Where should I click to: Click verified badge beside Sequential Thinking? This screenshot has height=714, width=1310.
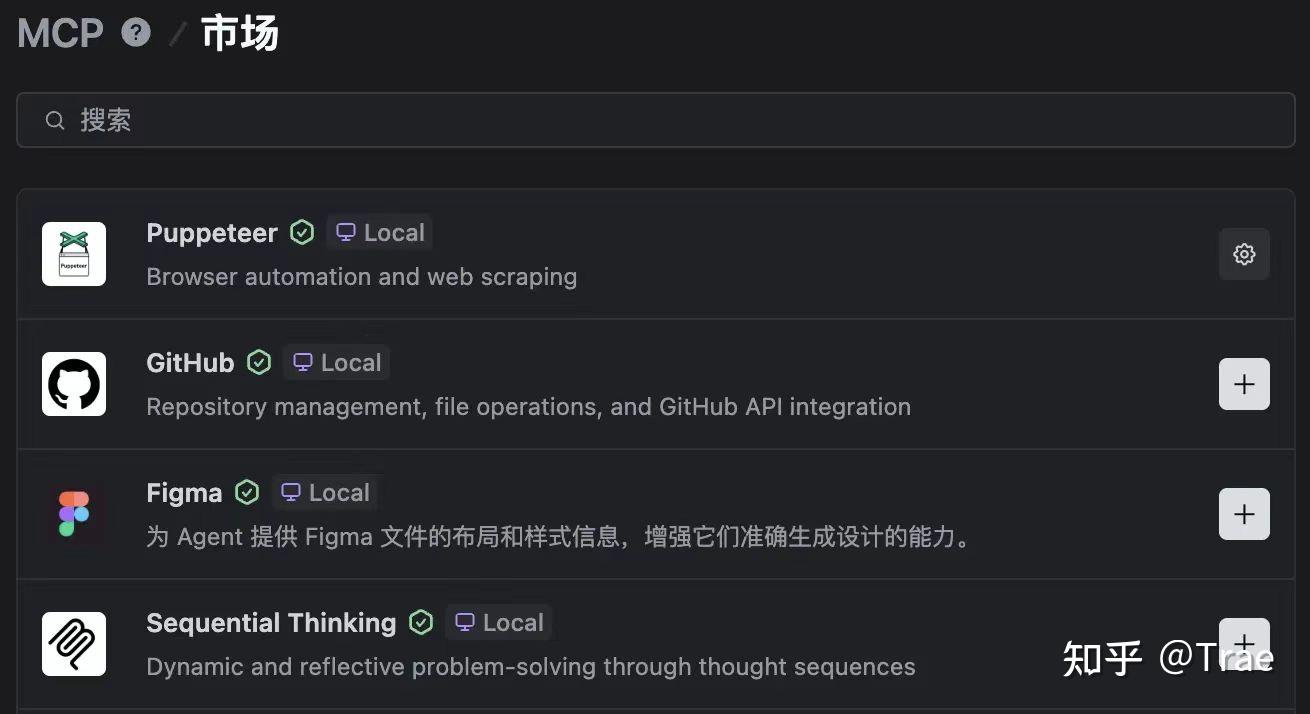pos(421,623)
